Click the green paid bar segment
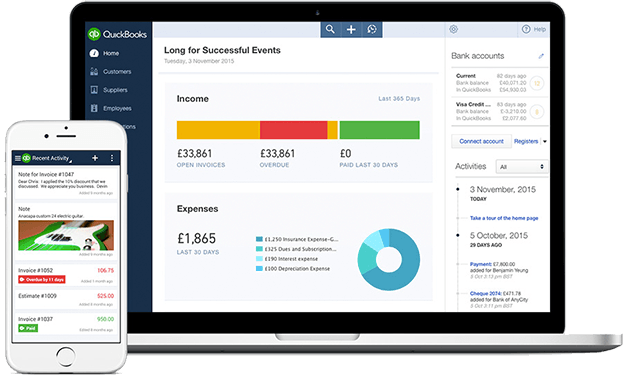The width and height of the screenshot is (627, 375). (379, 130)
